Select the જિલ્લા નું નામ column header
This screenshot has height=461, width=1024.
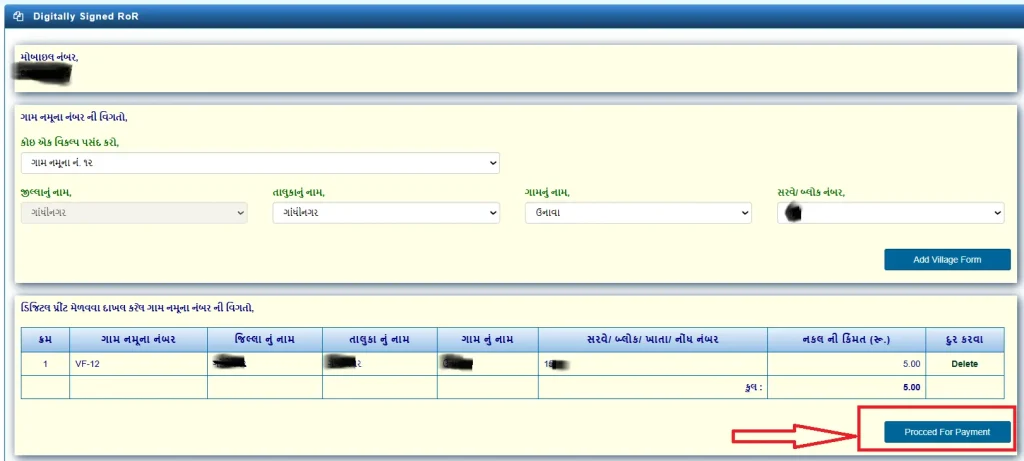pos(265,340)
